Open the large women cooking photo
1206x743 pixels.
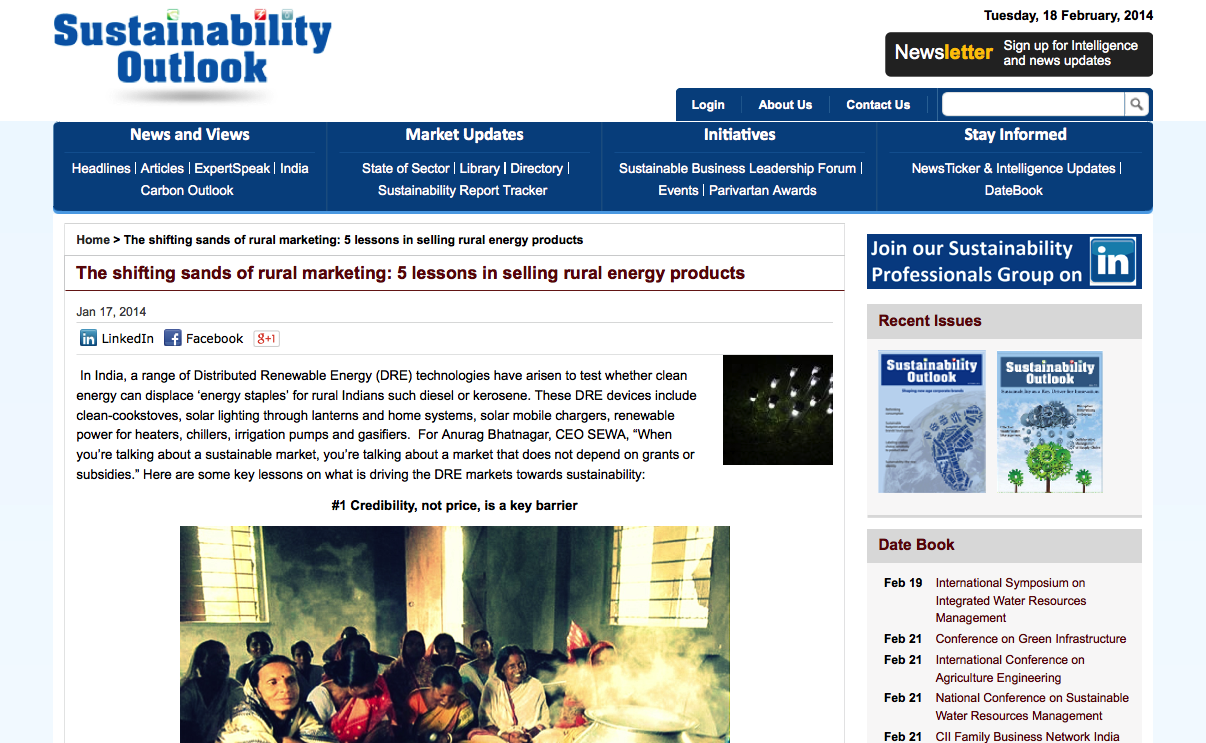pos(455,634)
